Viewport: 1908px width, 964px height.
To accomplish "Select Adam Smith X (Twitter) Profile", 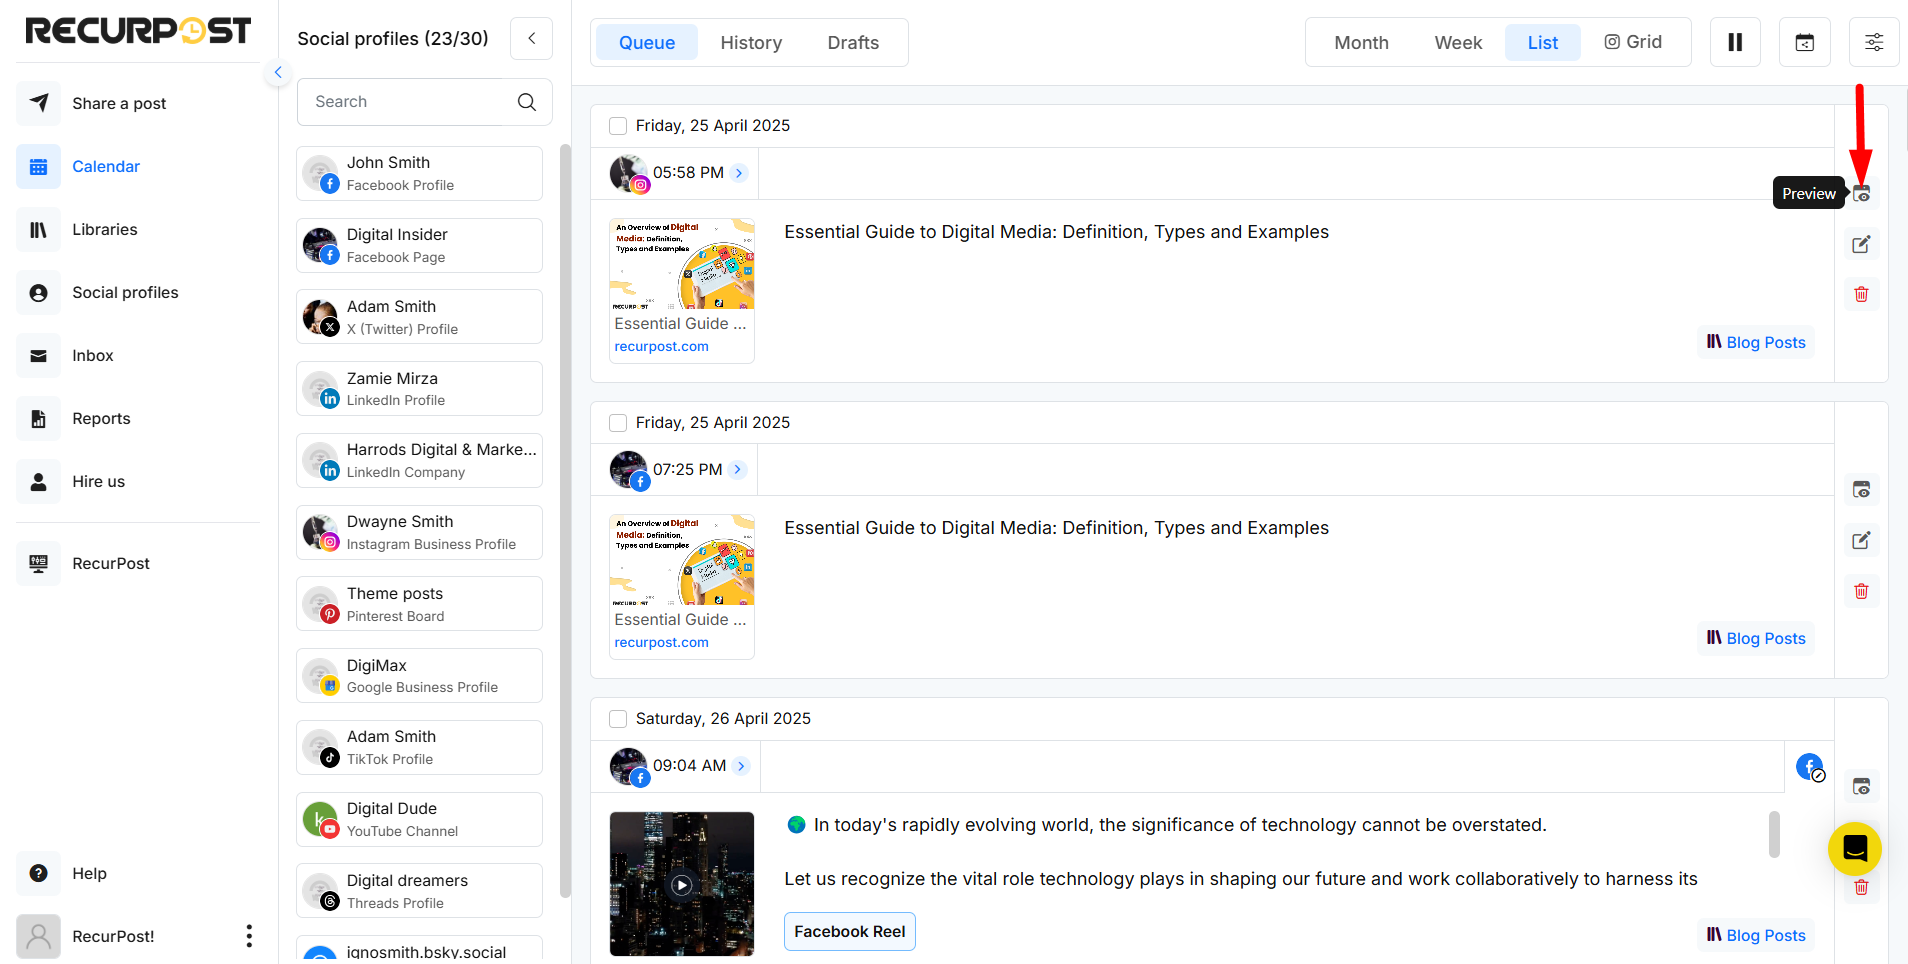I will tap(419, 317).
